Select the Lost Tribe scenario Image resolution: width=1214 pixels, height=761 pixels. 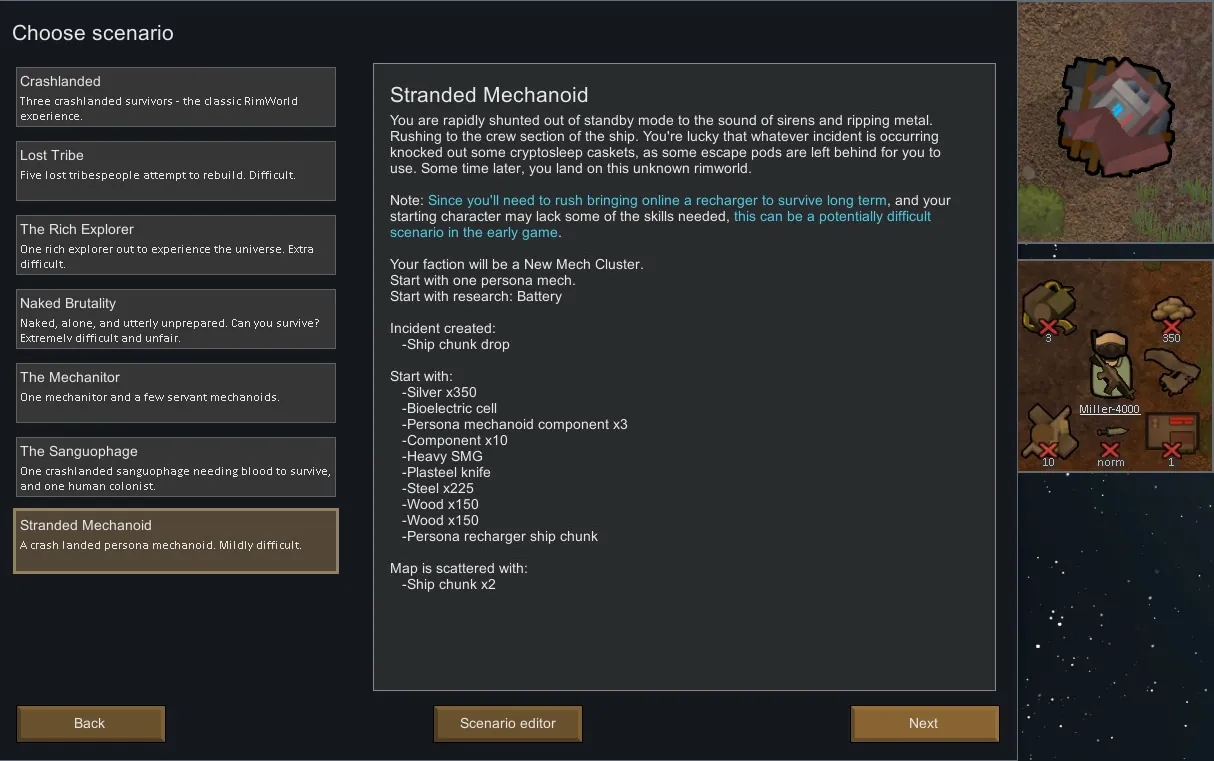[x=176, y=171]
